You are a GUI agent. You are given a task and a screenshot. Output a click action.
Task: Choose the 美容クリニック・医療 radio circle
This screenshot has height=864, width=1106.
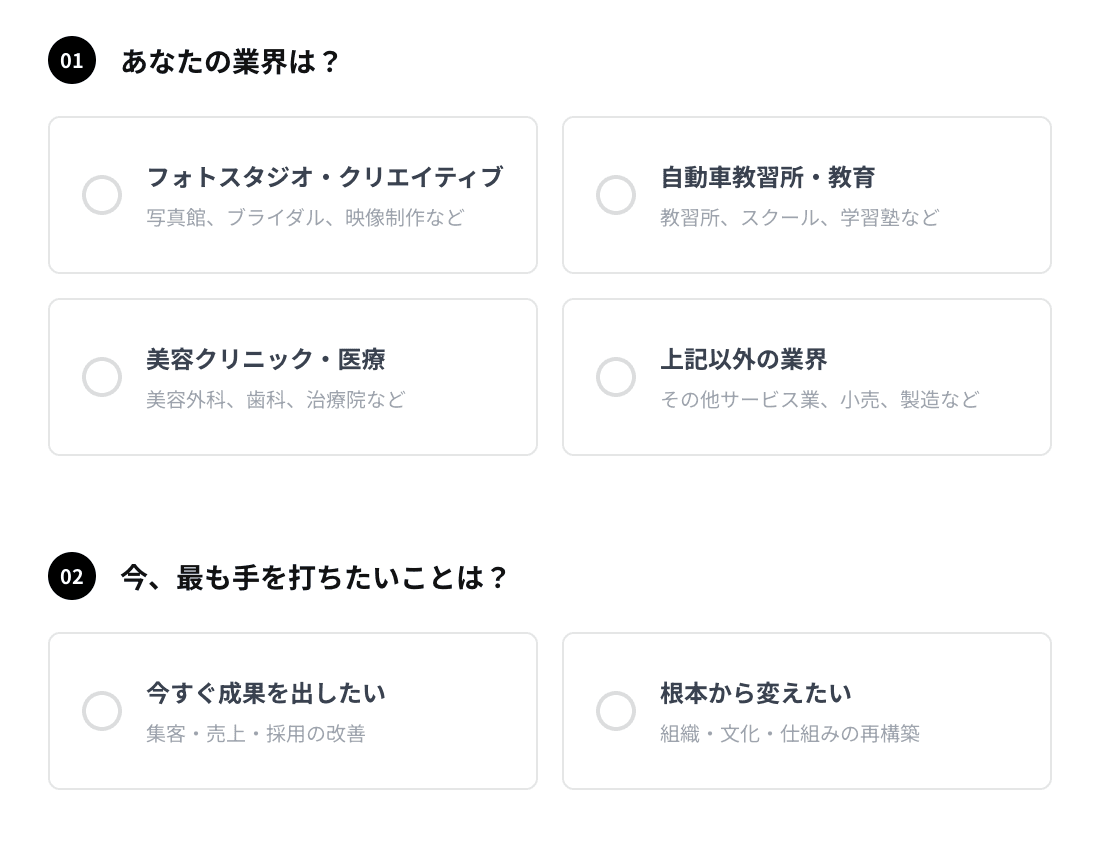pos(102,377)
